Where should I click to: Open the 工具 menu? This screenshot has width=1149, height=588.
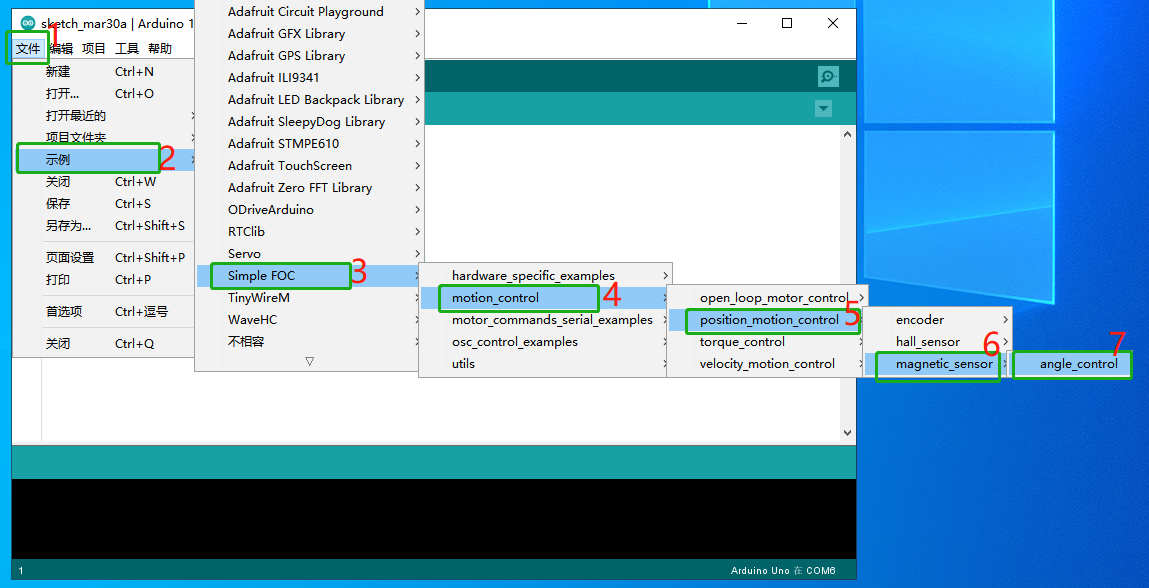click(x=127, y=48)
